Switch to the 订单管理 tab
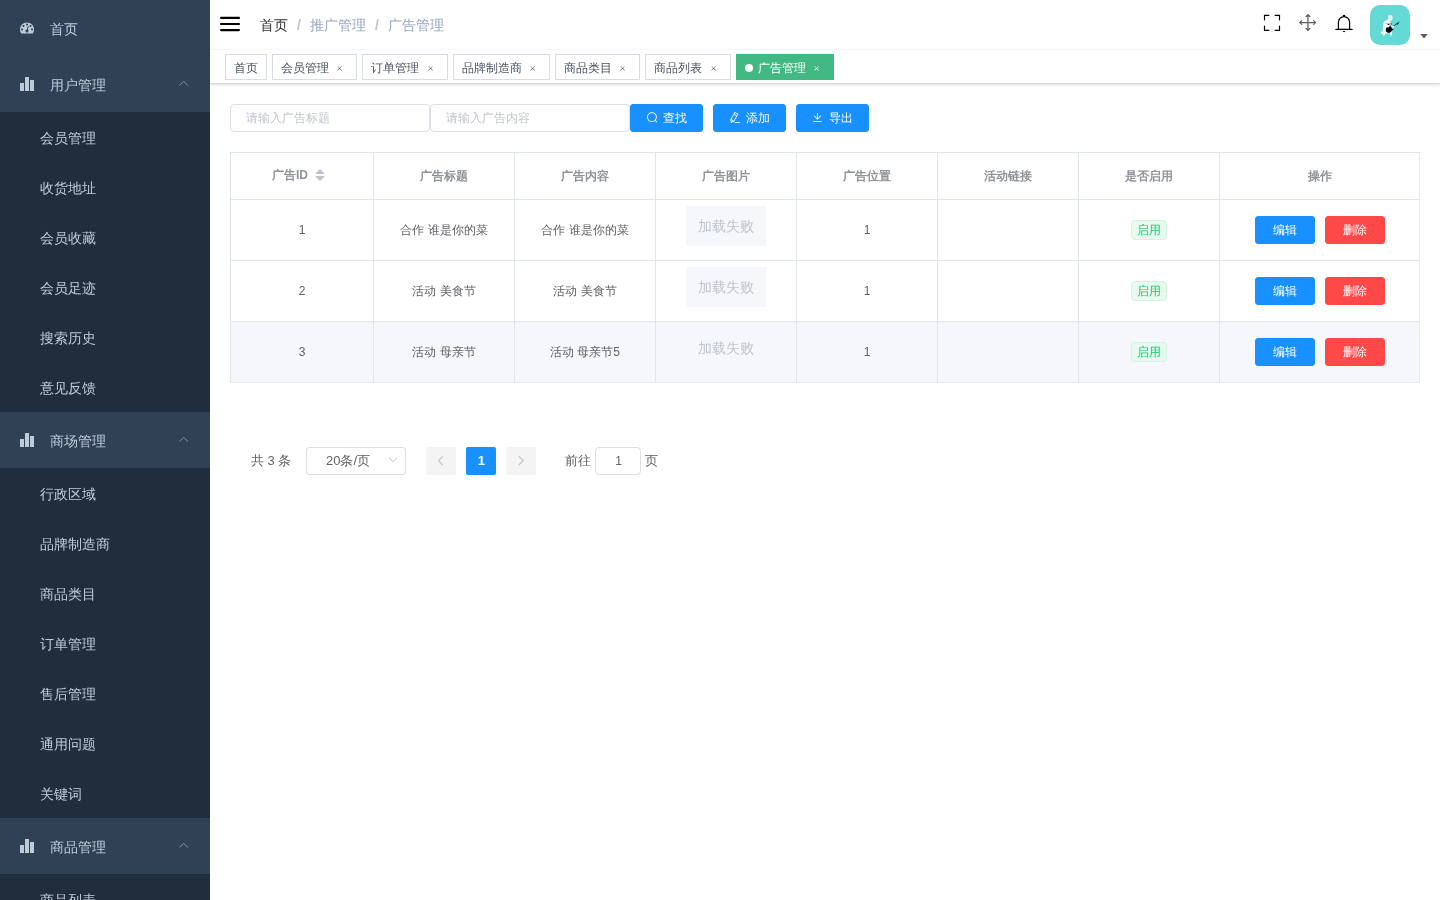The image size is (1440, 900). coord(395,68)
